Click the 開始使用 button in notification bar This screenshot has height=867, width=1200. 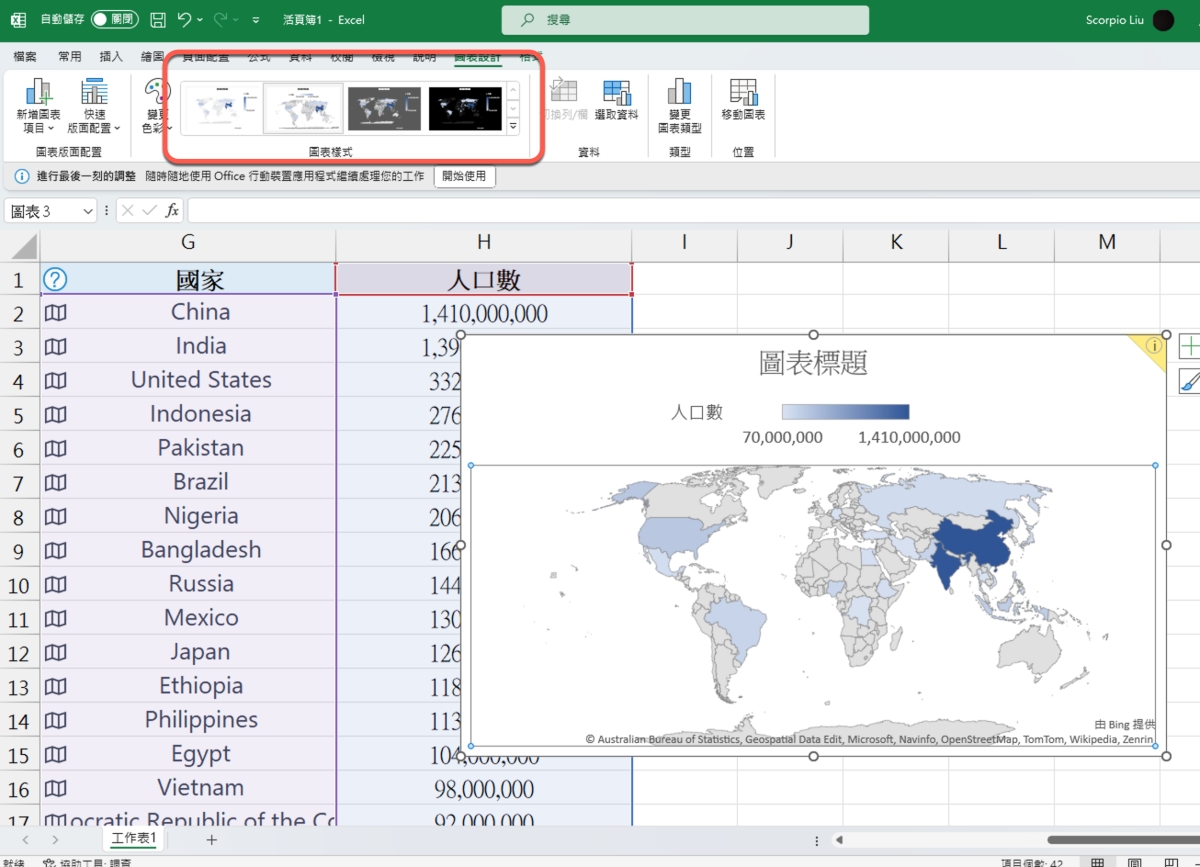coord(464,176)
